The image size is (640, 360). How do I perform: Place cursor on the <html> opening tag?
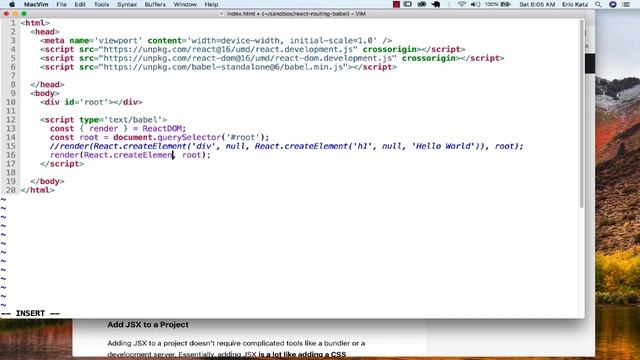[35, 23]
